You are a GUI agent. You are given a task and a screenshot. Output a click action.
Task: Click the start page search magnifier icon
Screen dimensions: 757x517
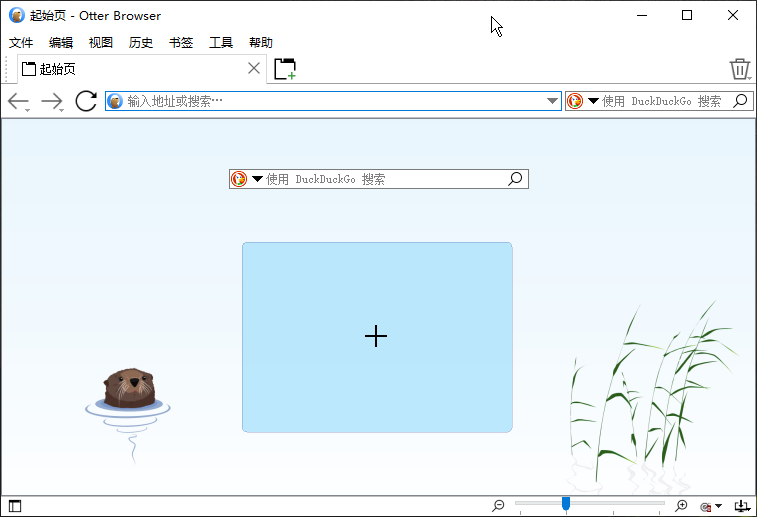pyautogui.click(x=515, y=179)
